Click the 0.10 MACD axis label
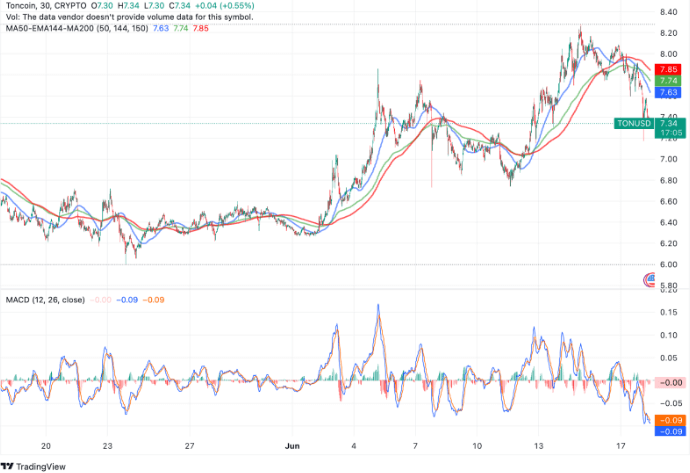This screenshot has width=690, height=473. 668,335
